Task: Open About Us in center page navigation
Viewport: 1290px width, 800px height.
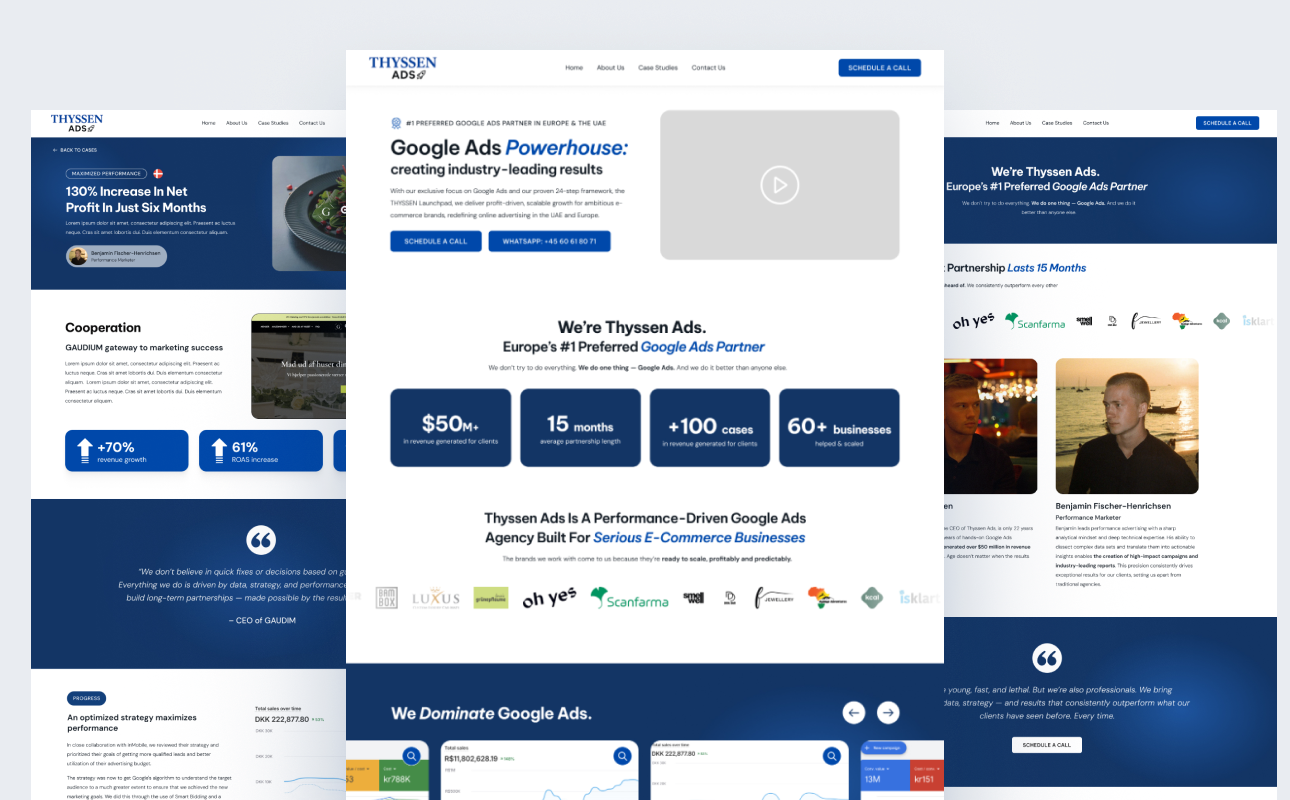Action: (x=610, y=68)
